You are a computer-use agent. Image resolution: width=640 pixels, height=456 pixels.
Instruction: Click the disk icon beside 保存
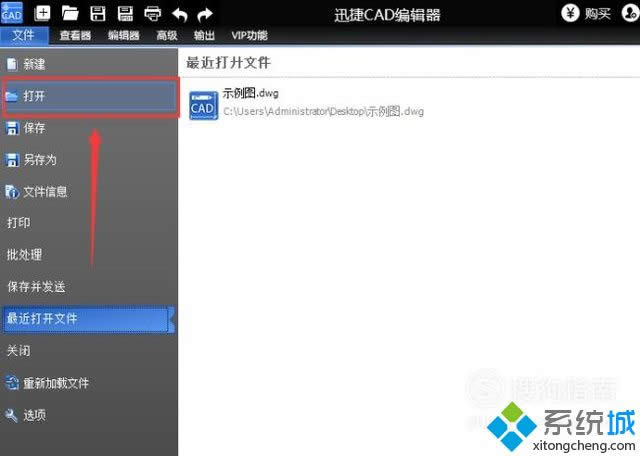[x=12, y=128]
